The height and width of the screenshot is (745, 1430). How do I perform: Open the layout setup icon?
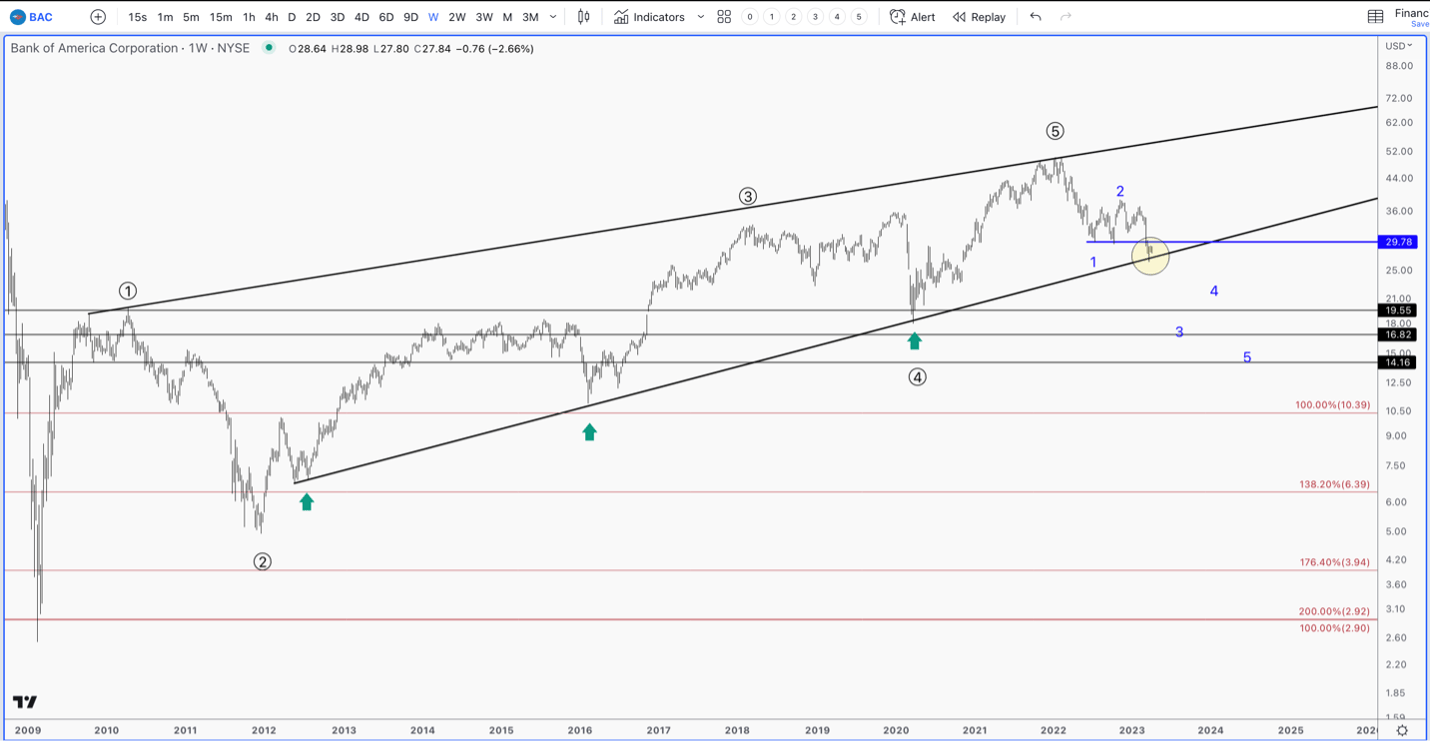tap(1376, 17)
